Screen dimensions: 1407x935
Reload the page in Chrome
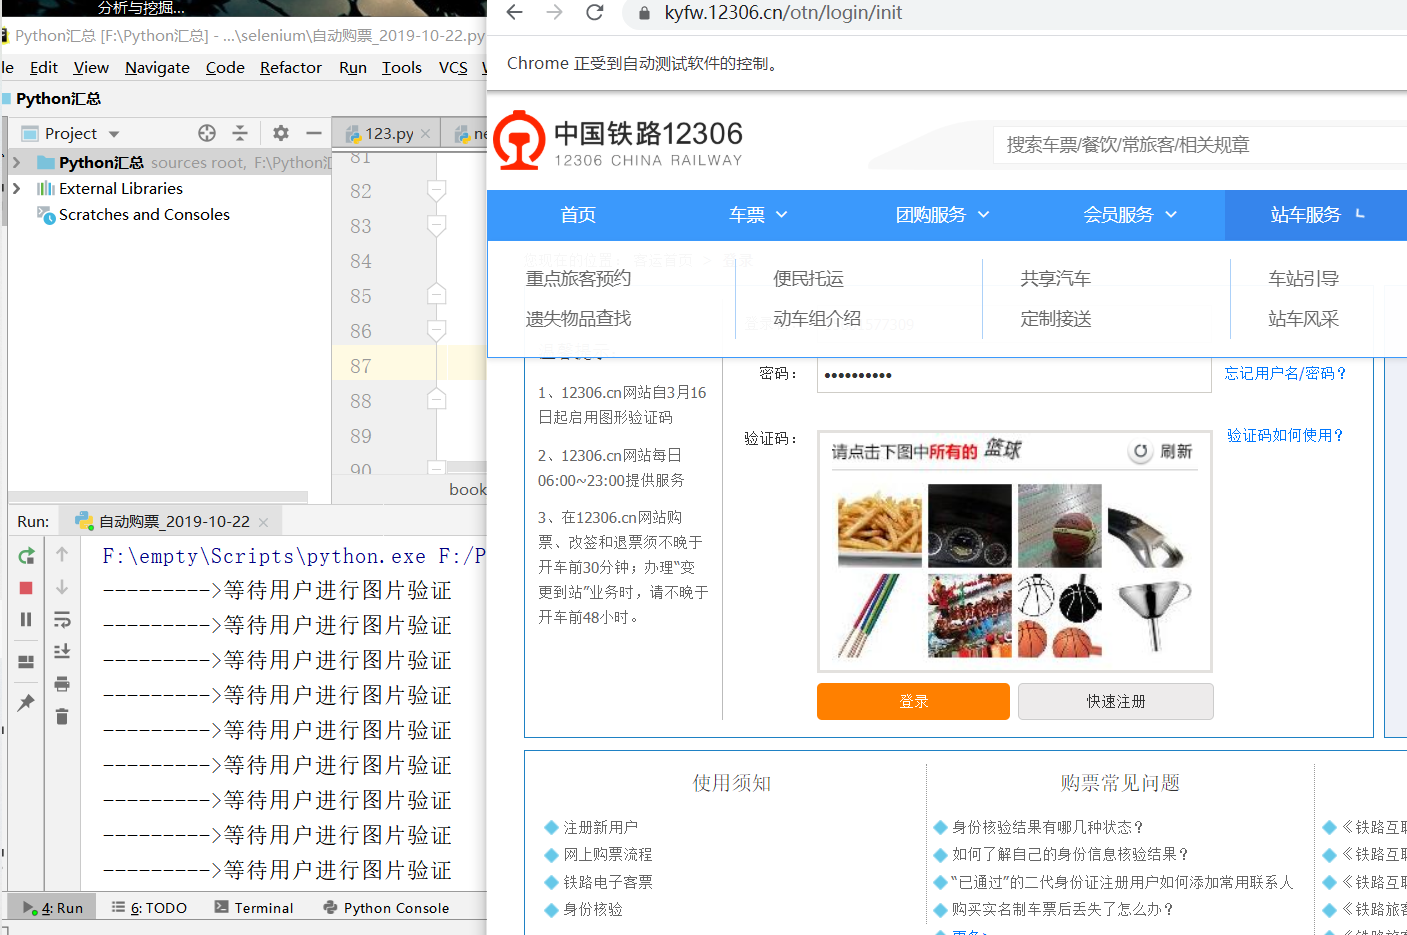(x=594, y=13)
